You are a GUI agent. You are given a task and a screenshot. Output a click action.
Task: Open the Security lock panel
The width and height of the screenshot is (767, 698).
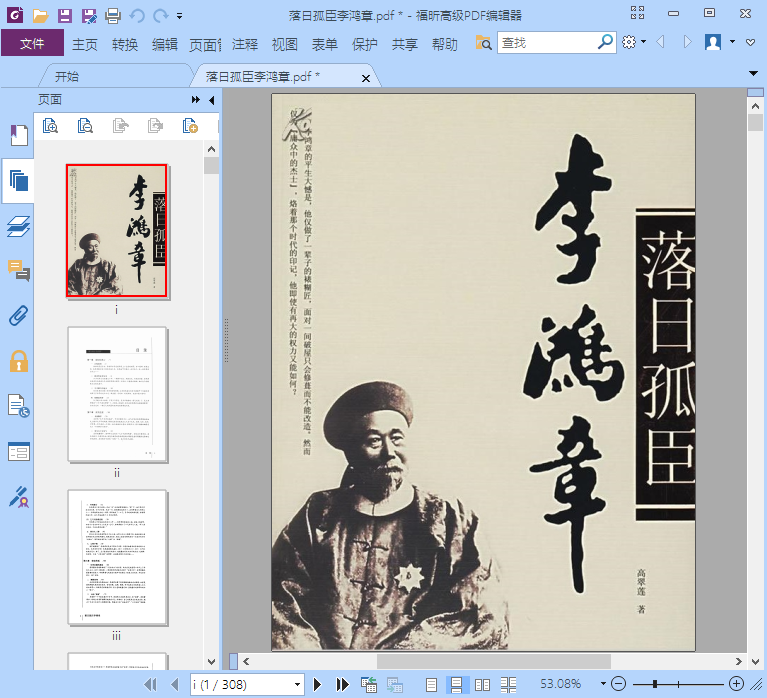tap(19, 361)
